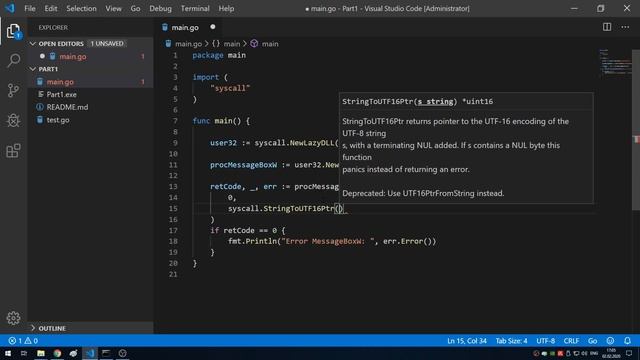Click the retCode variable on line 13
Screen dimensions: 640x360
coord(225,187)
